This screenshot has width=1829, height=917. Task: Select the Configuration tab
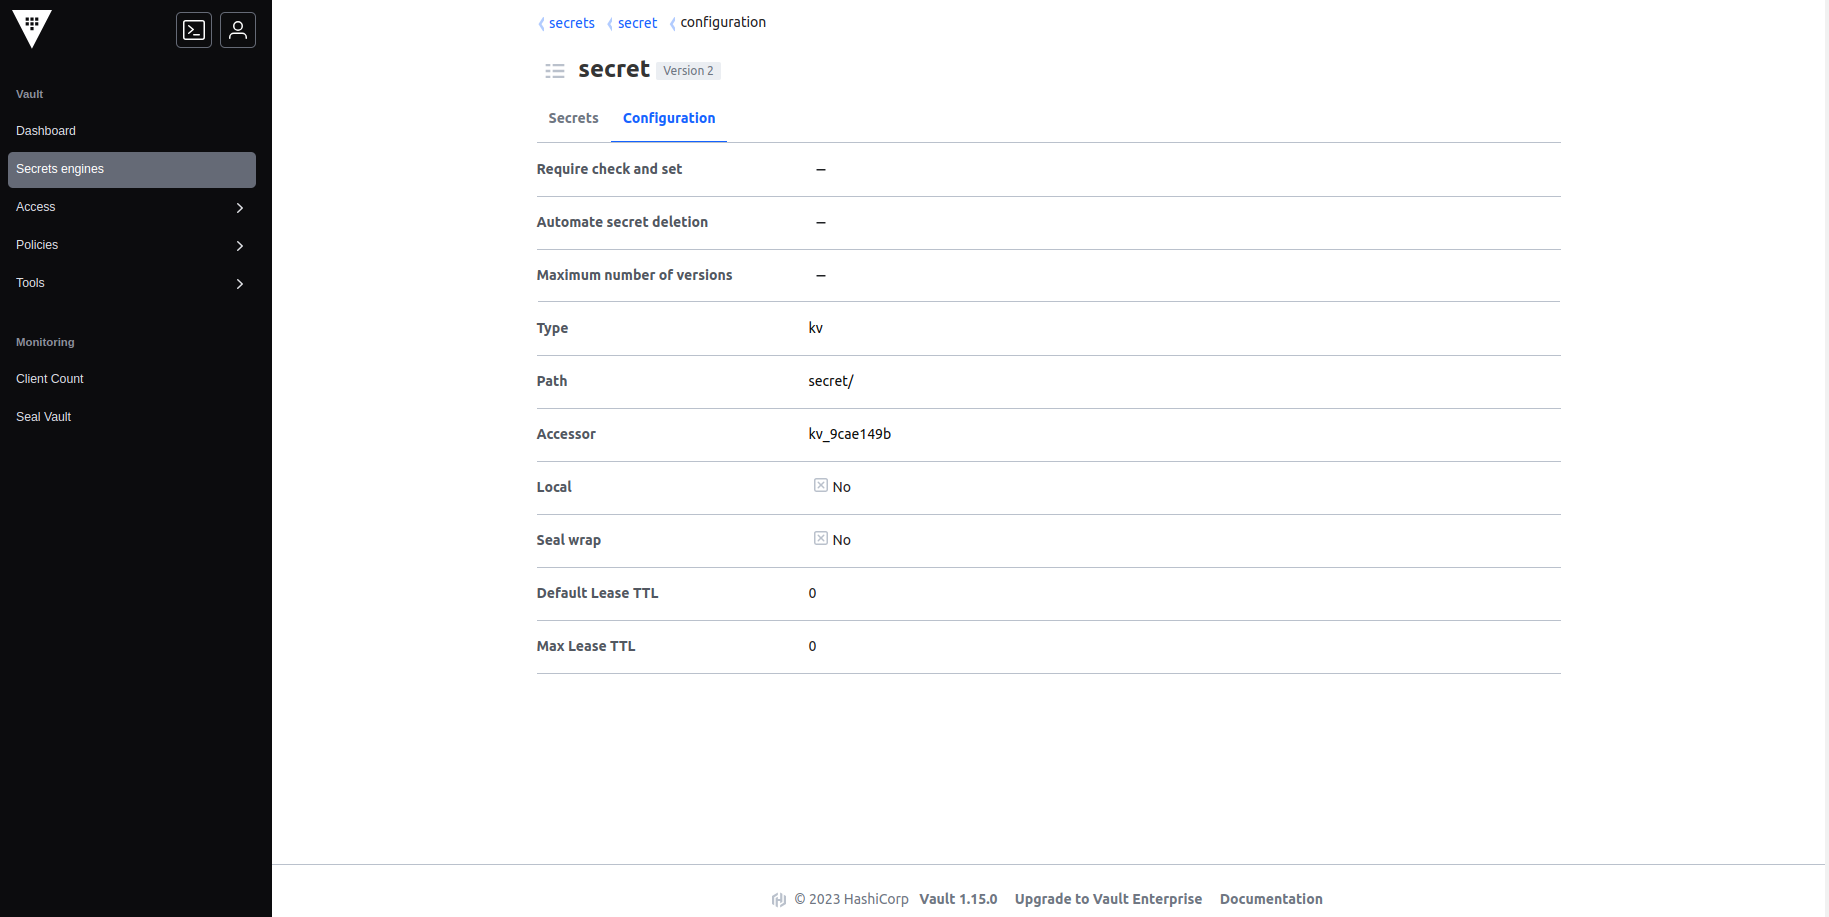668,118
